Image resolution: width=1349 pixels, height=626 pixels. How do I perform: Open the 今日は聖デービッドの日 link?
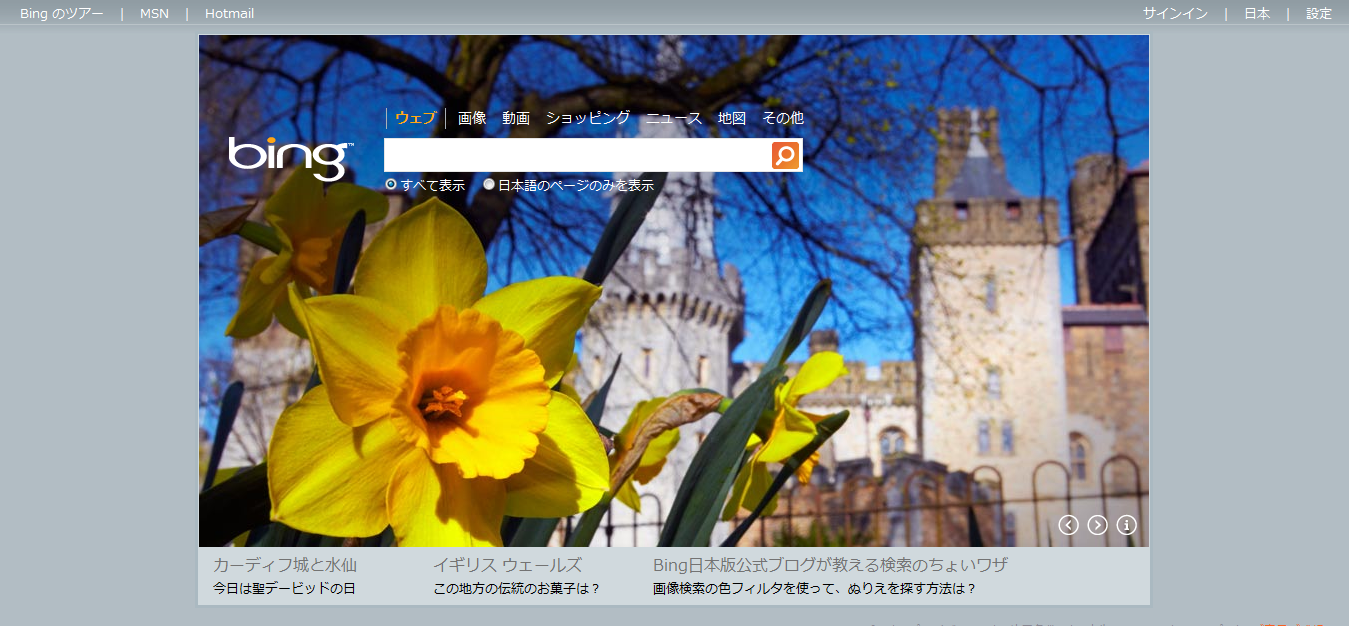point(284,589)
